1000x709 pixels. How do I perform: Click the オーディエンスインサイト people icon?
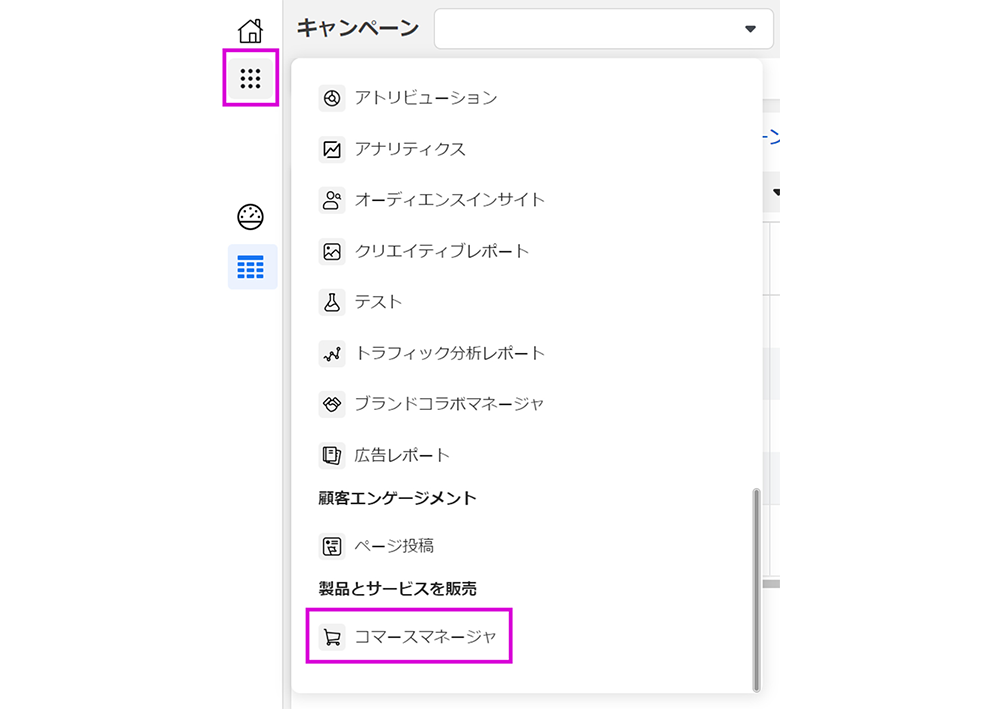coord(332,200)
